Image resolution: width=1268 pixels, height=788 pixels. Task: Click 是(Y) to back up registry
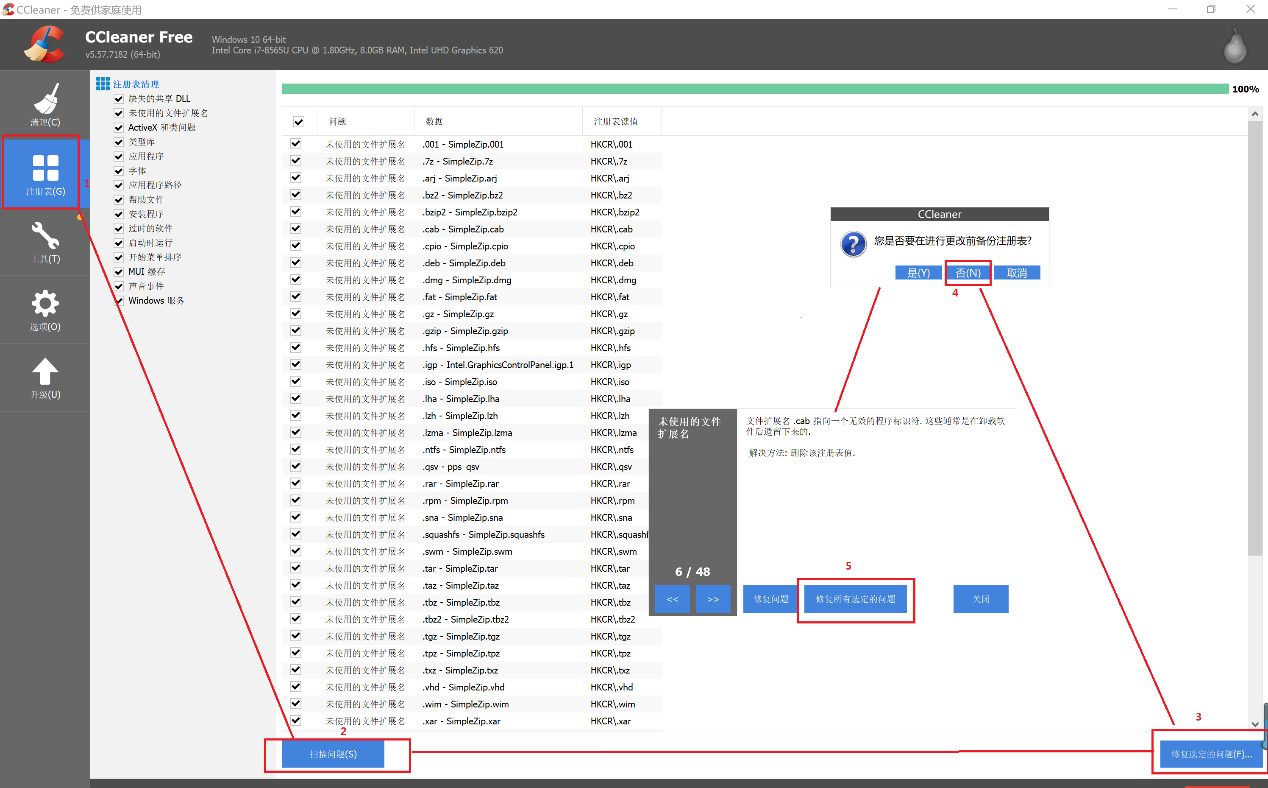click(x=918, y=273)
